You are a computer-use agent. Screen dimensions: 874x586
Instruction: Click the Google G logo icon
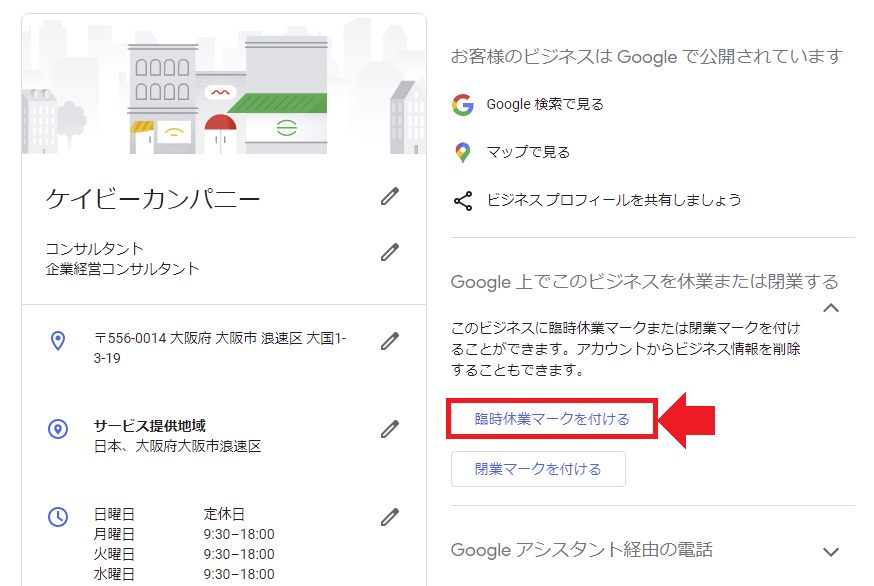pyautogui.click(x=463, y=105)
